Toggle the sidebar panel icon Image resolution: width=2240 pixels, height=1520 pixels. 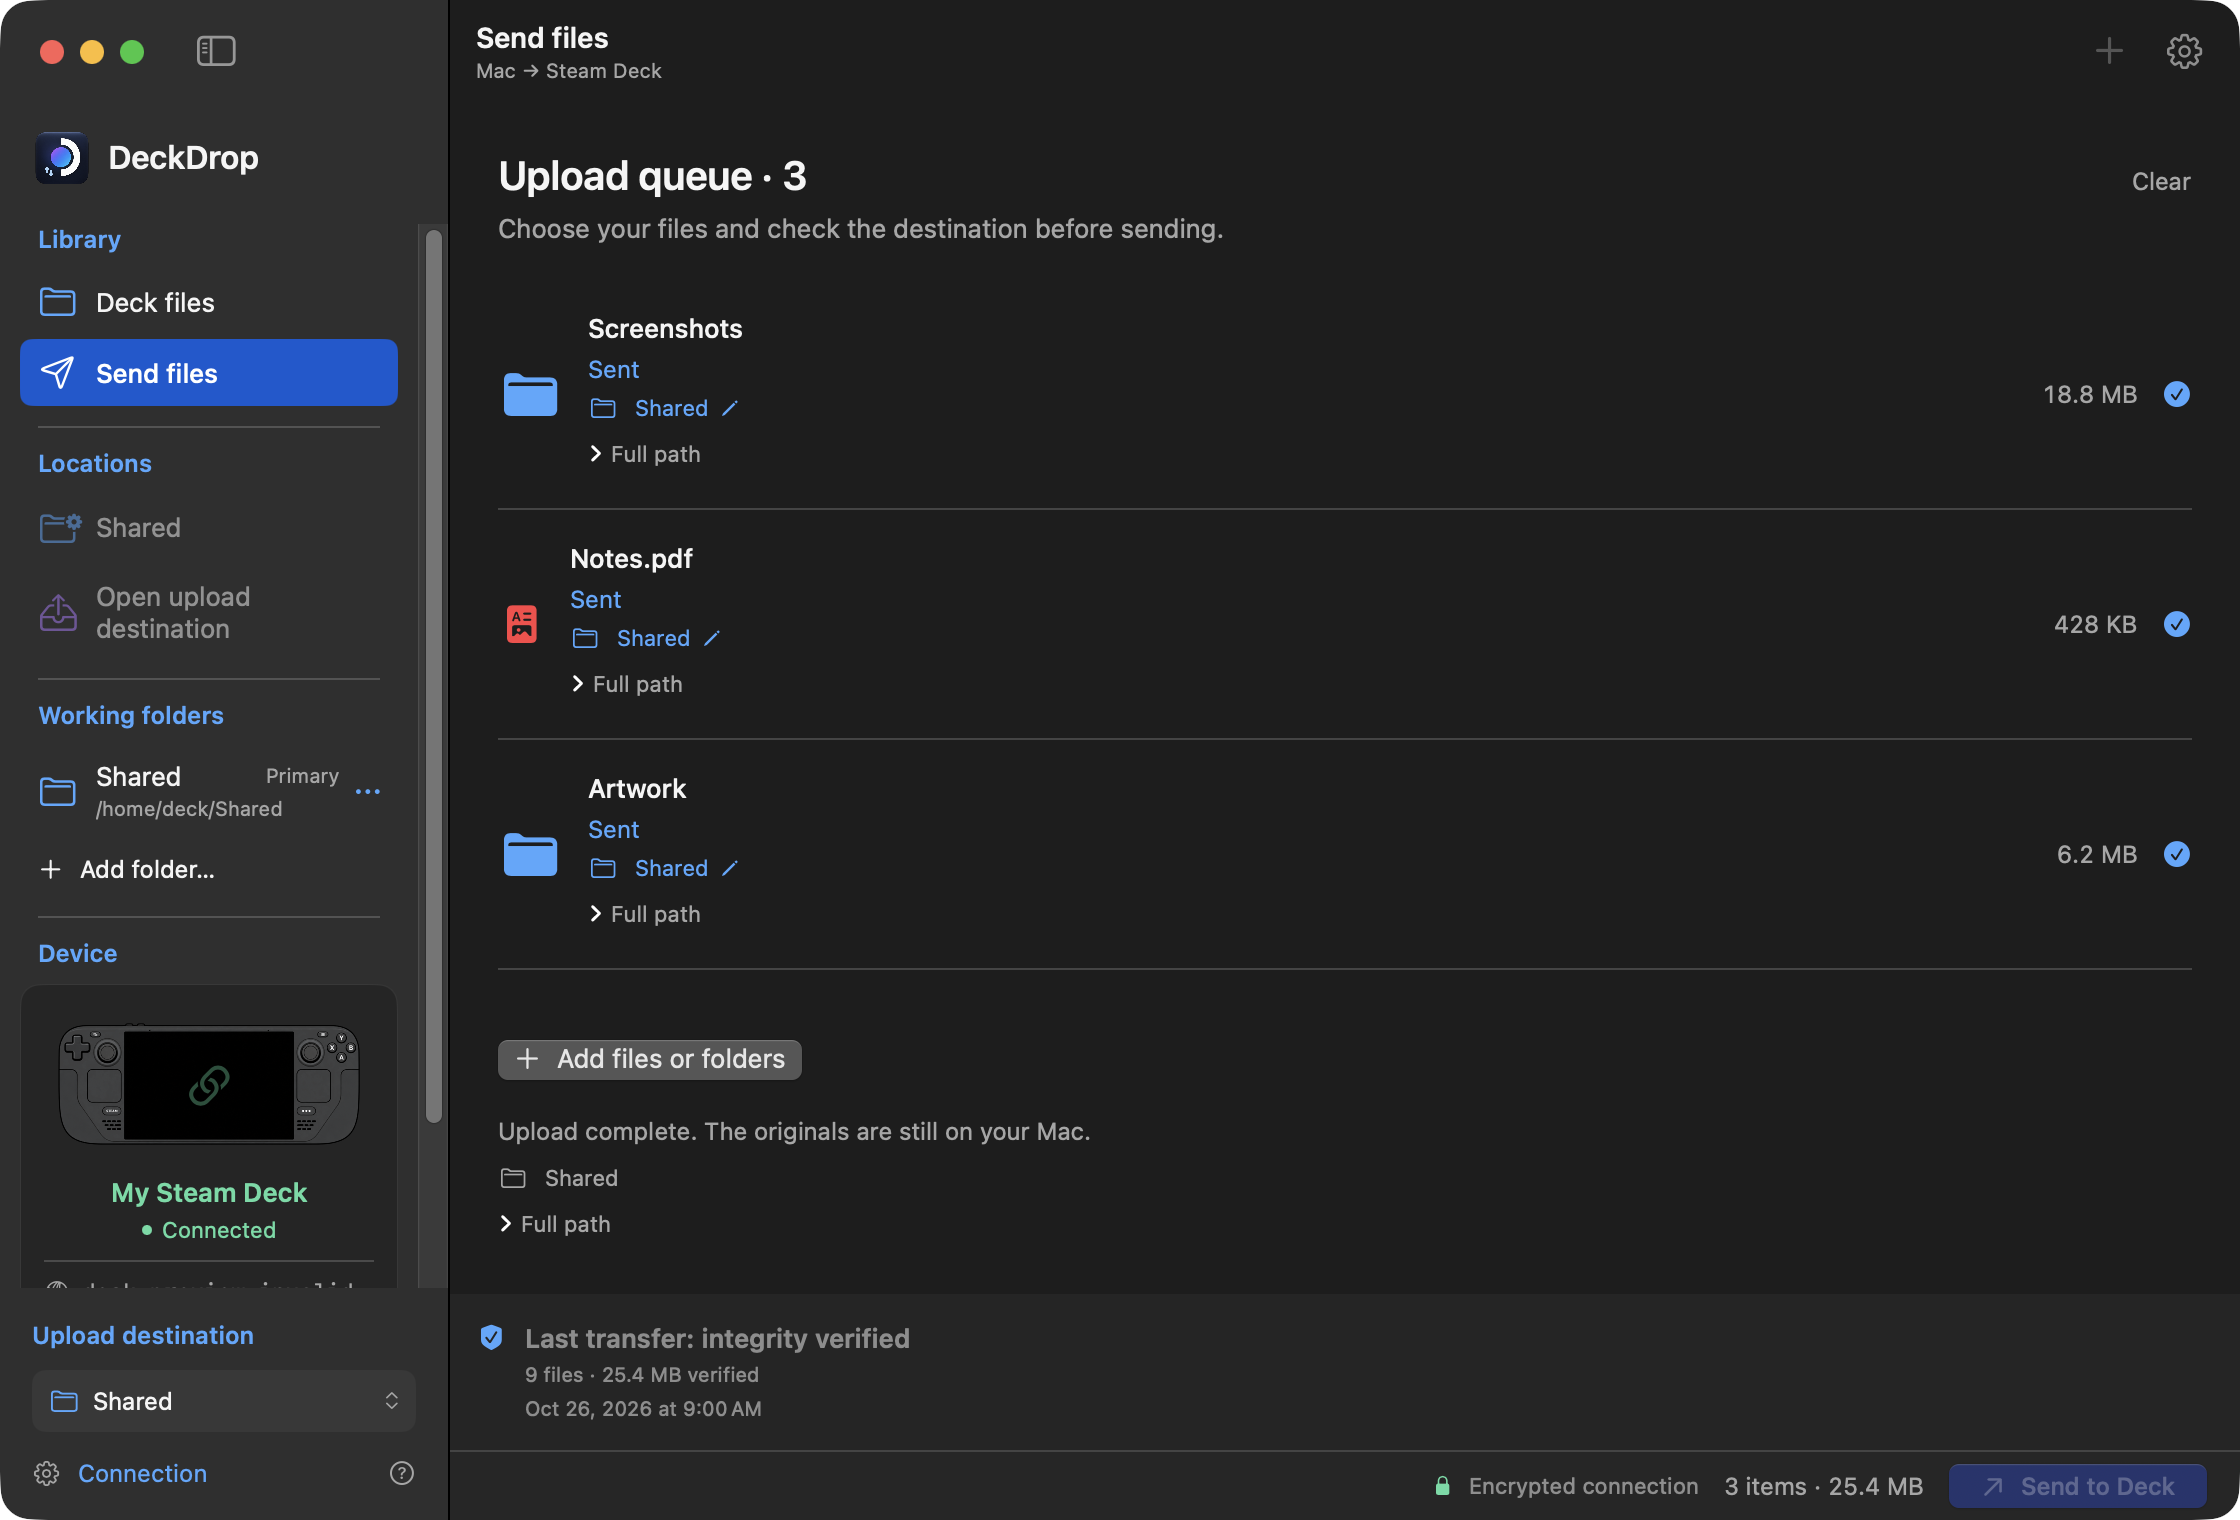[x=216, y=51]
